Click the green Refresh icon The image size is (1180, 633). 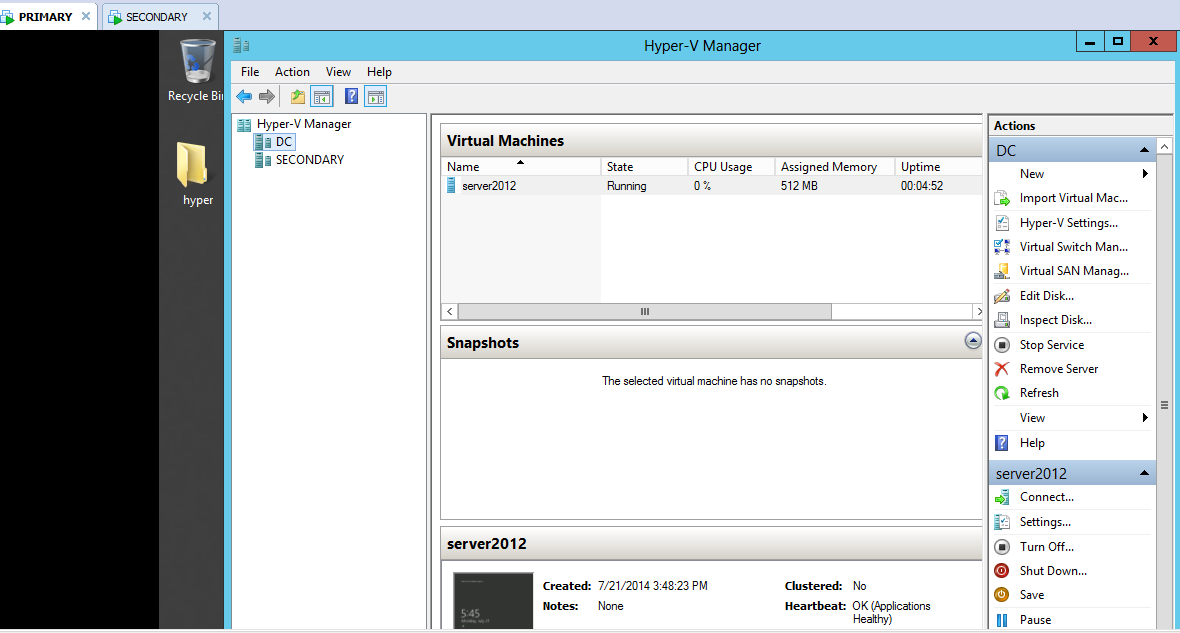tap(1002, 393)
